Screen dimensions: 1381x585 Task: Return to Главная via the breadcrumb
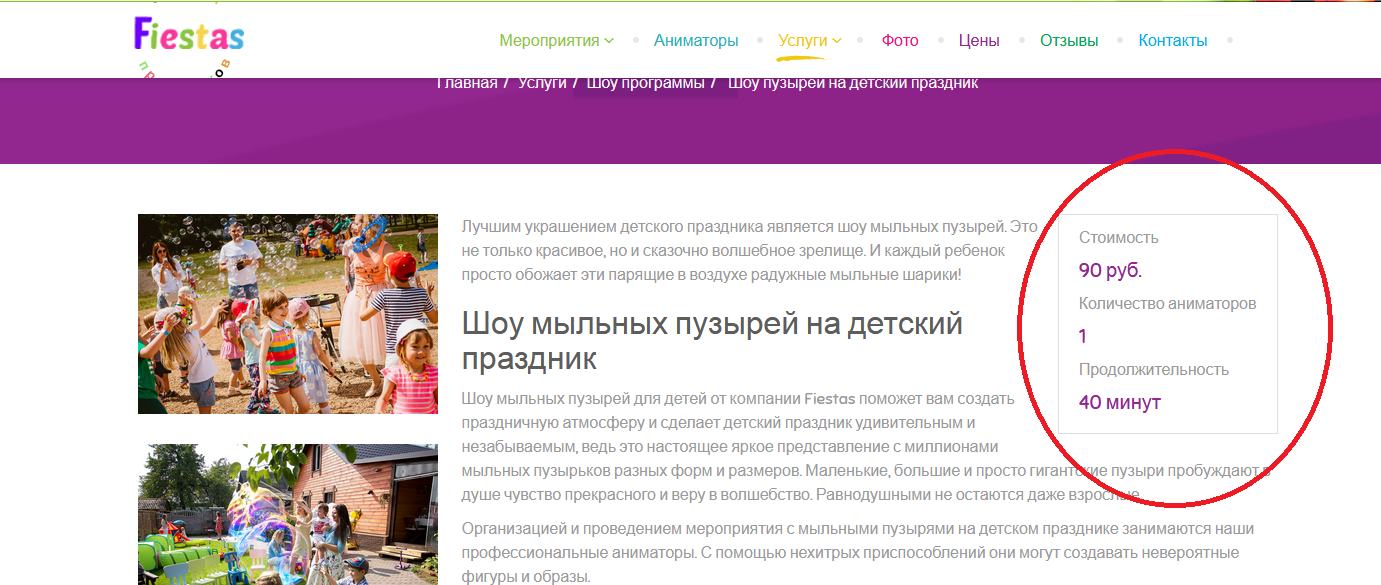[x=467, y=83]
